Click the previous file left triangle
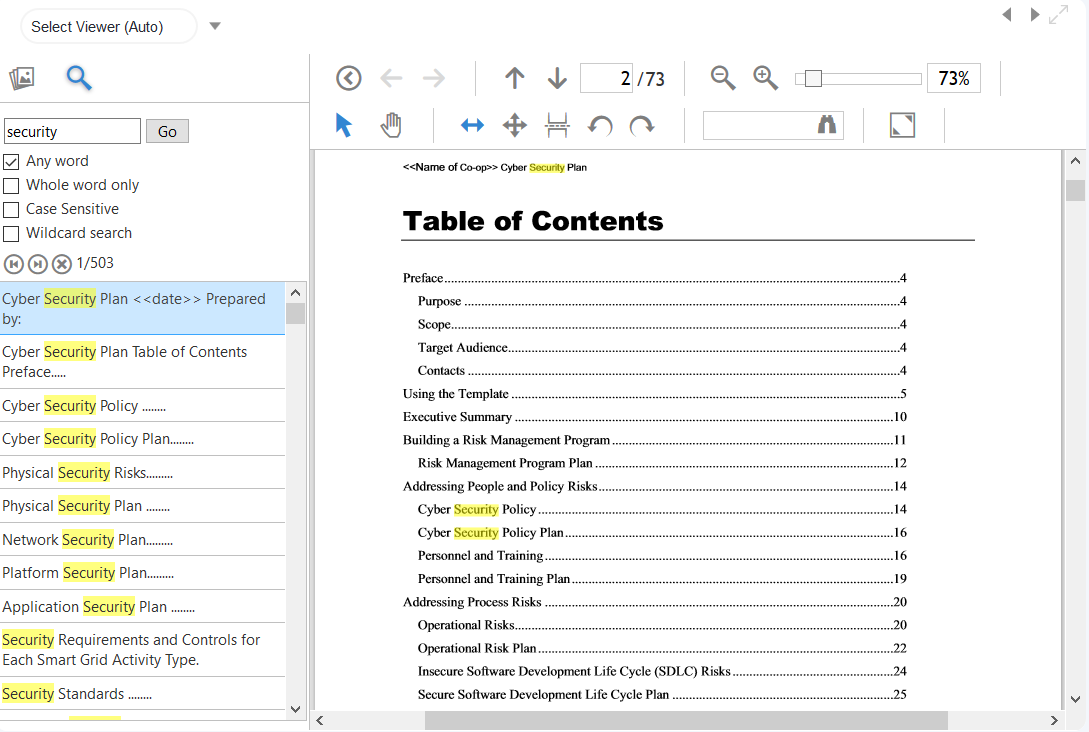 pyautogui.click(x=1006, y=15)
